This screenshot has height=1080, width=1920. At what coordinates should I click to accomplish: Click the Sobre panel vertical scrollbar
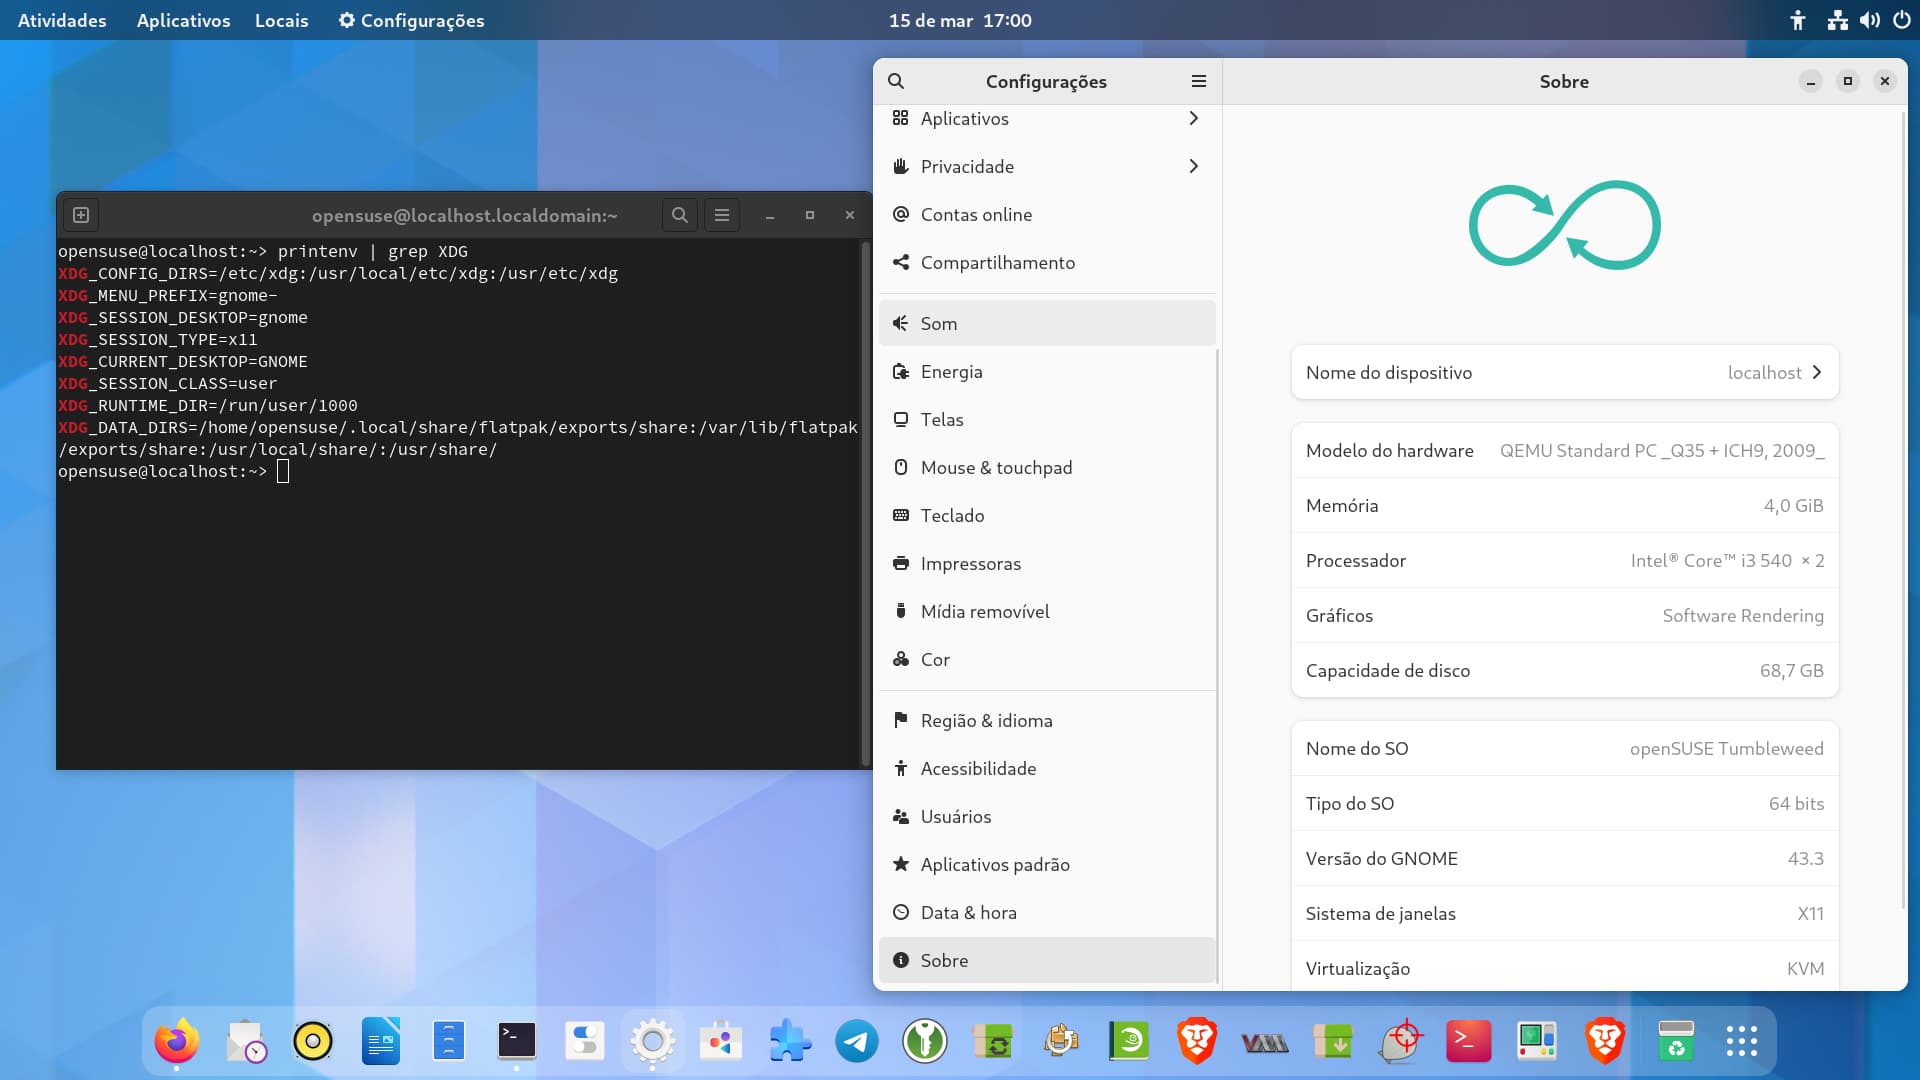1902,510
